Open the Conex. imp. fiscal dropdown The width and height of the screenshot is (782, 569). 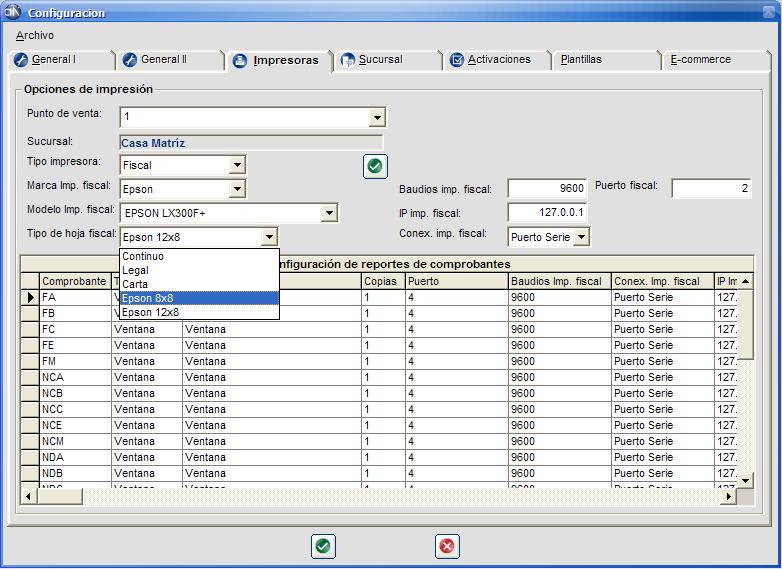click(x=582, y=237)
